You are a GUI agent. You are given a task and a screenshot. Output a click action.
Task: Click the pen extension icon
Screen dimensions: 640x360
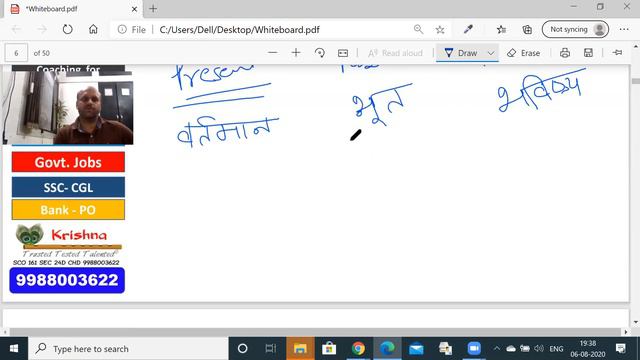coord(468,29)
